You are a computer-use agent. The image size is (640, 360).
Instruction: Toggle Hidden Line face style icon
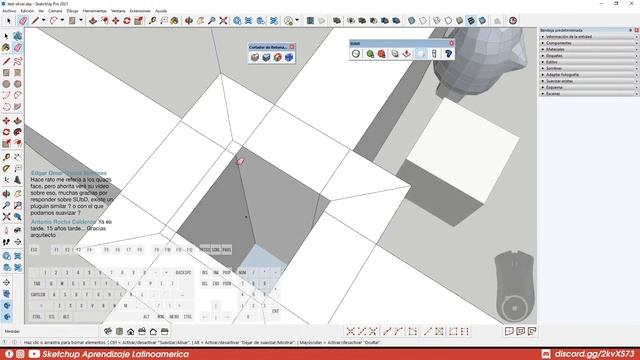pos(448,20)
